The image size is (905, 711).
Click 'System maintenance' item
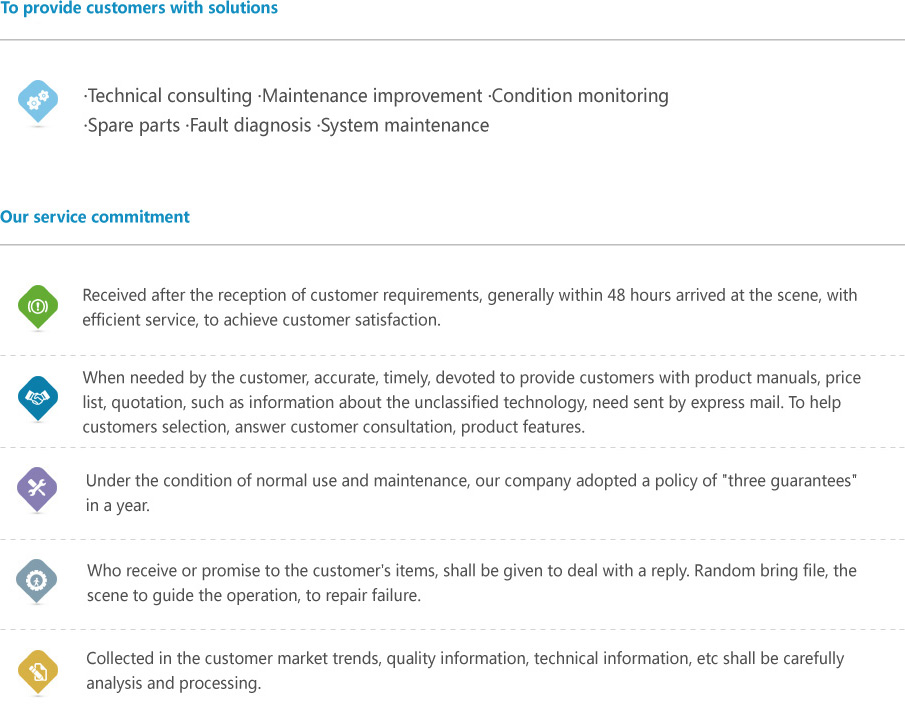[403, 125]
